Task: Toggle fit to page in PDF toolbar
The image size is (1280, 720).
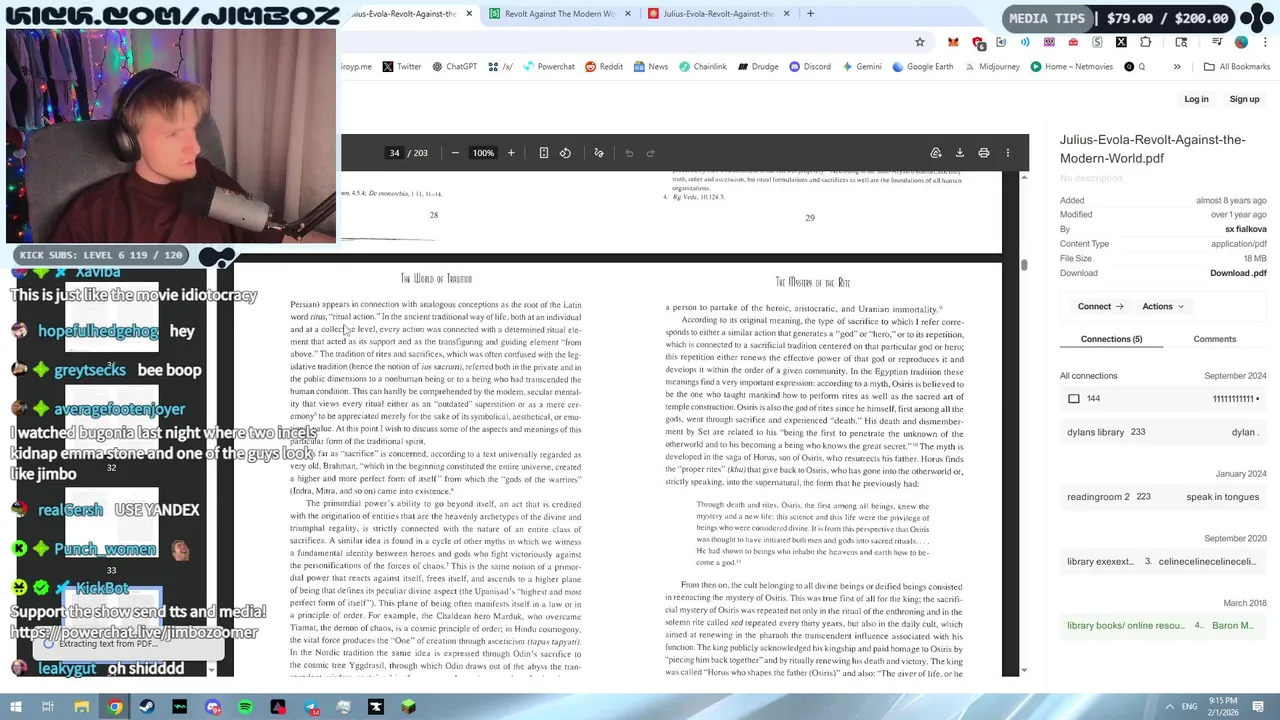Action: click(543, 153)
